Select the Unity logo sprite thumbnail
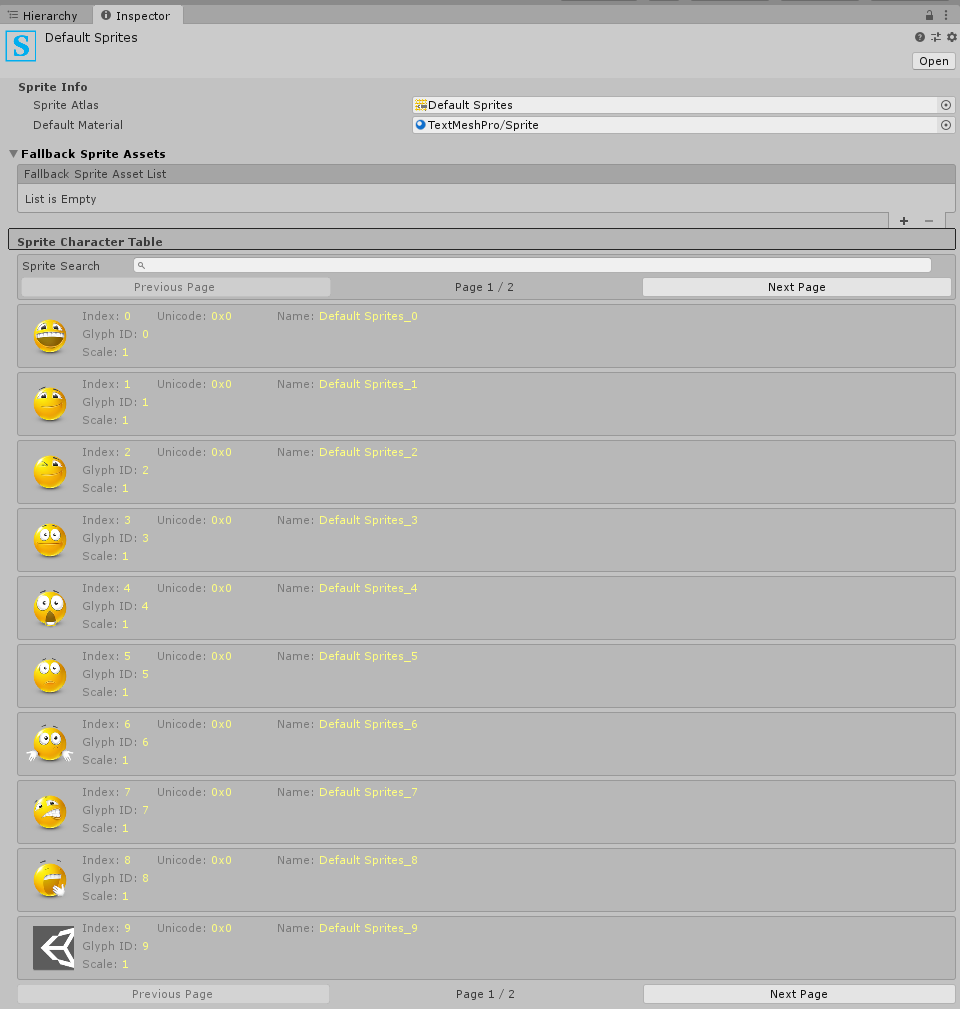Viewport: 960px width, 1009px height. pyautogui.click(x=53, y=947)
